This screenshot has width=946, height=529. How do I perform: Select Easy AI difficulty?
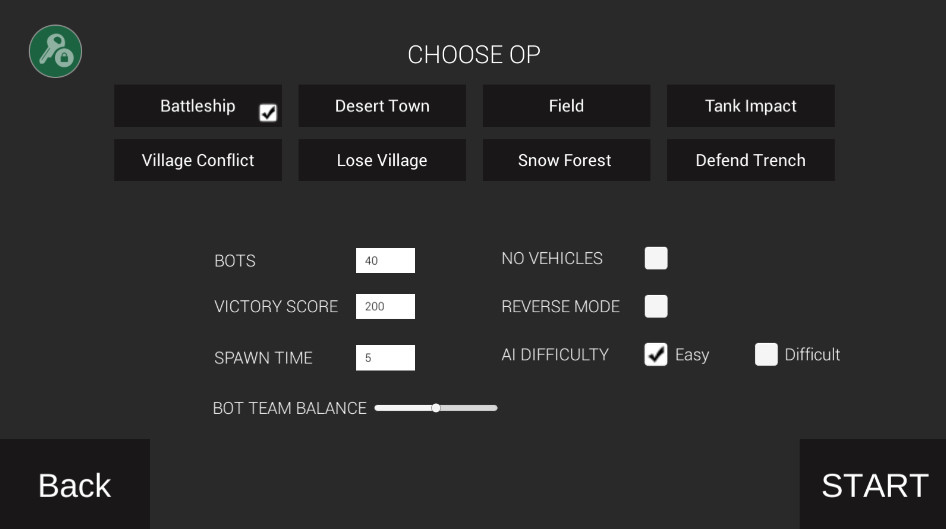[x=656, y=354]
